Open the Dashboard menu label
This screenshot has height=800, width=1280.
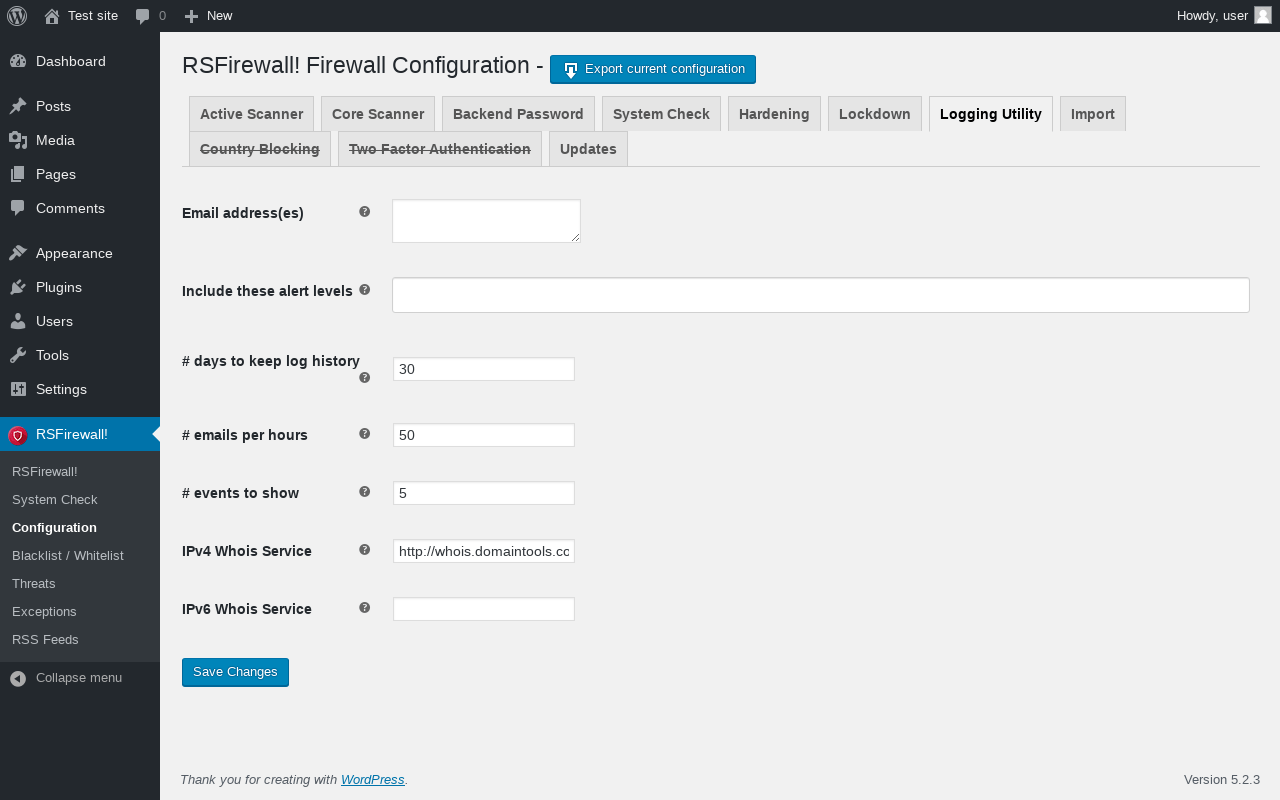coord(71,61)
